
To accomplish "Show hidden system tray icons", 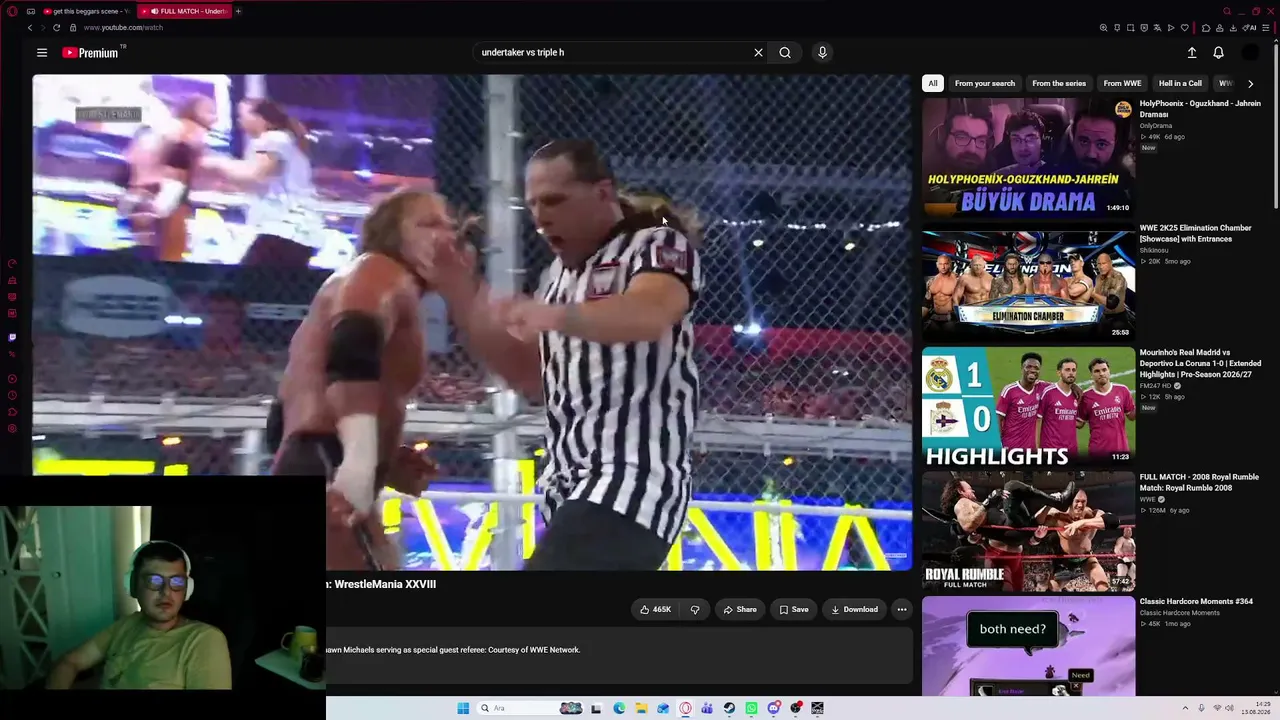I will click(1185, 708).
